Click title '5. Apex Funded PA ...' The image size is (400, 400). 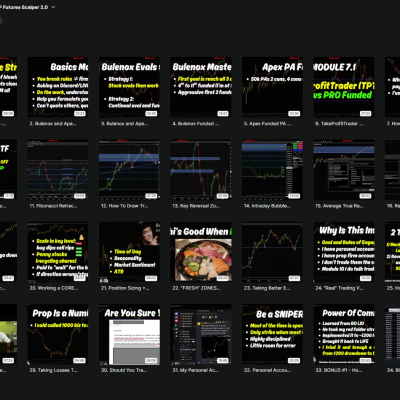(267, 124)
